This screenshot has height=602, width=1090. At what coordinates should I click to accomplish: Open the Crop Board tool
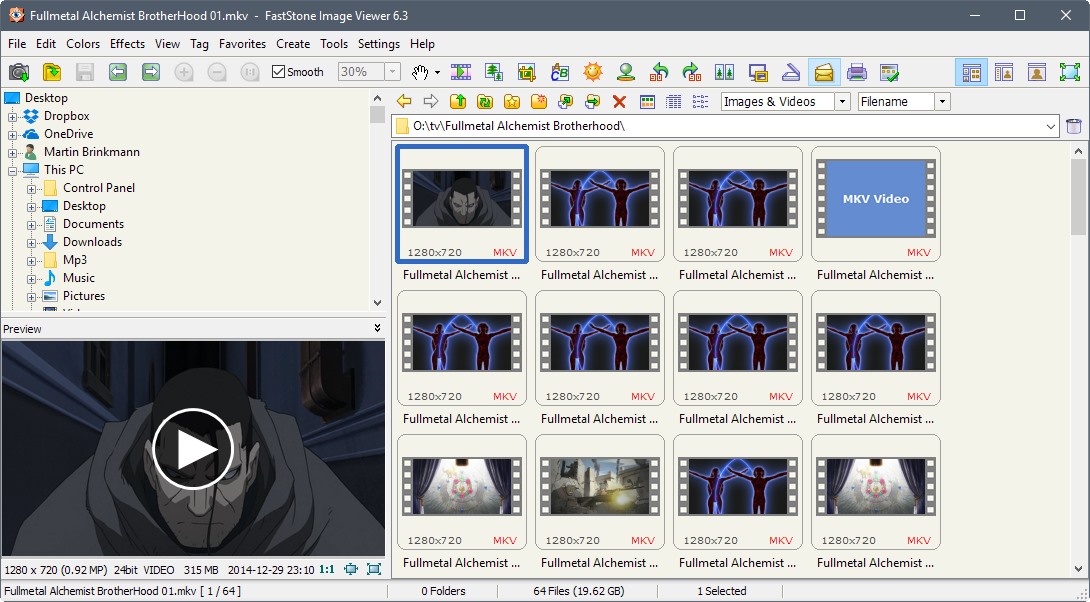pos(527,72)
